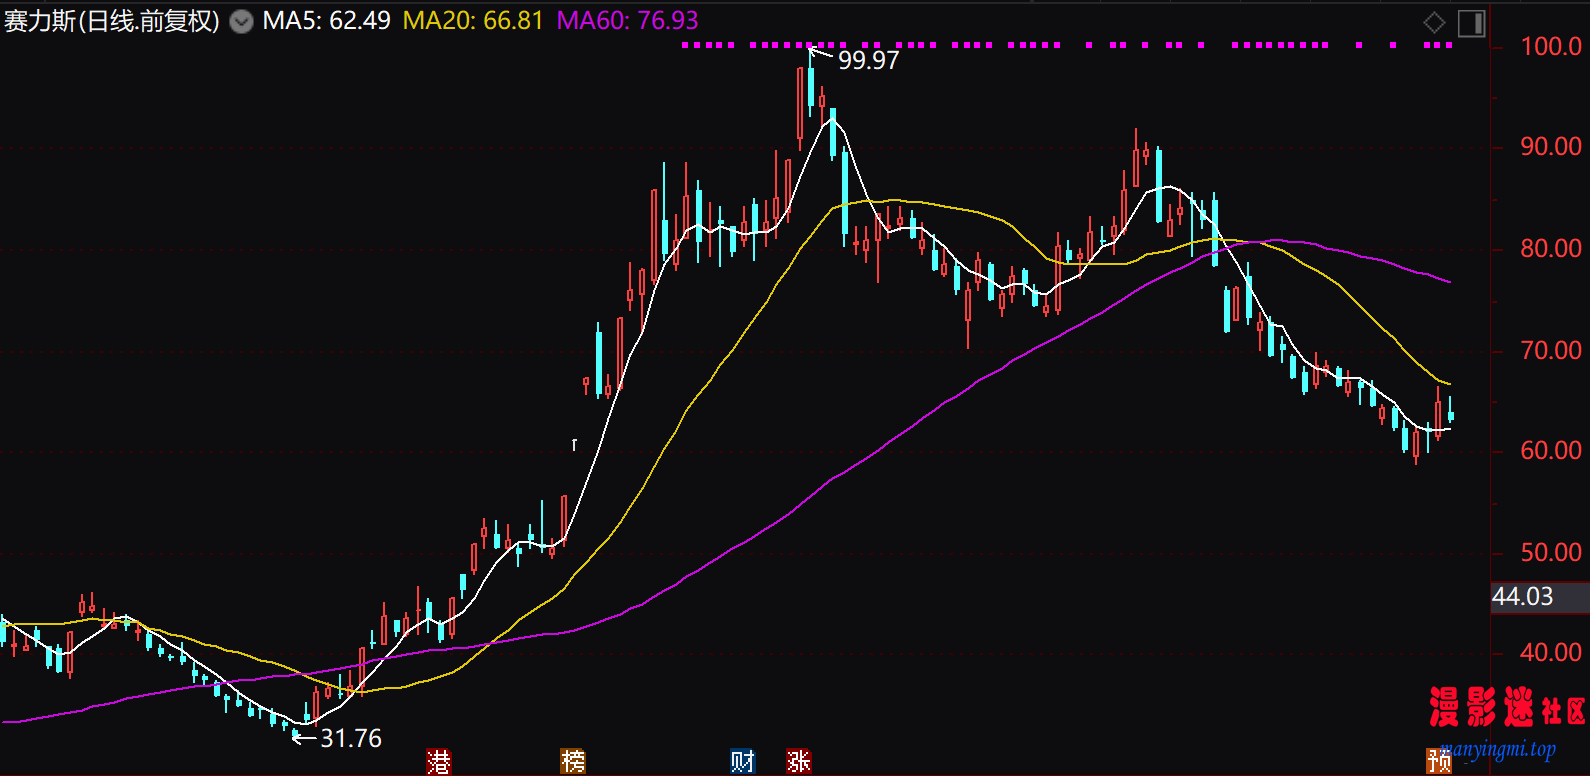Click the blue 财 earnings marker

pos(742,761)
